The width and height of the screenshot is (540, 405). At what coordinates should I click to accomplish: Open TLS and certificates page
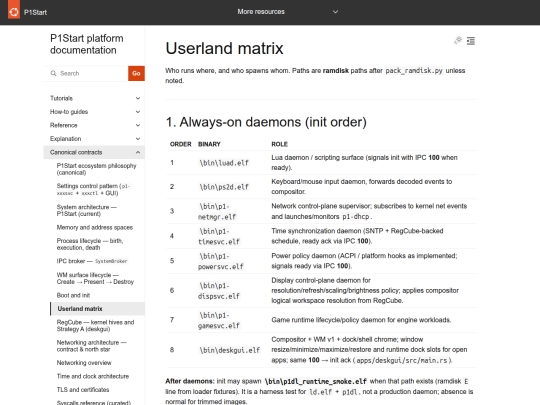coord(83,390)
